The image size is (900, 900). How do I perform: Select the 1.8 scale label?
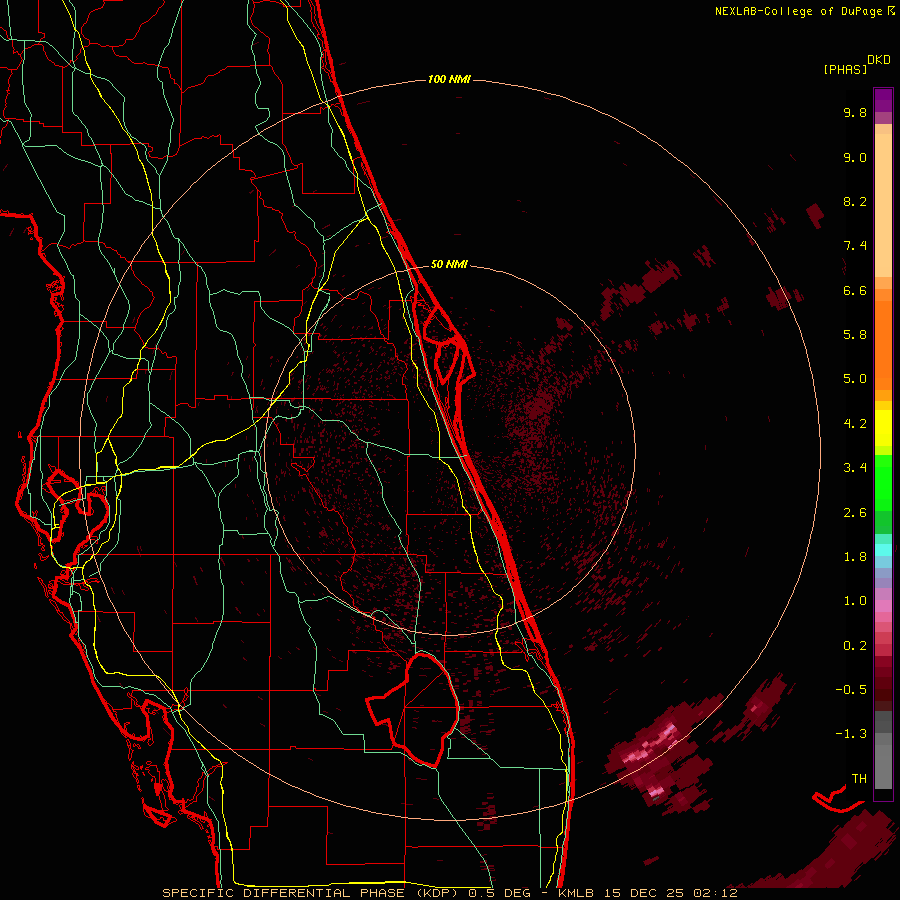[x=855, y=557]
